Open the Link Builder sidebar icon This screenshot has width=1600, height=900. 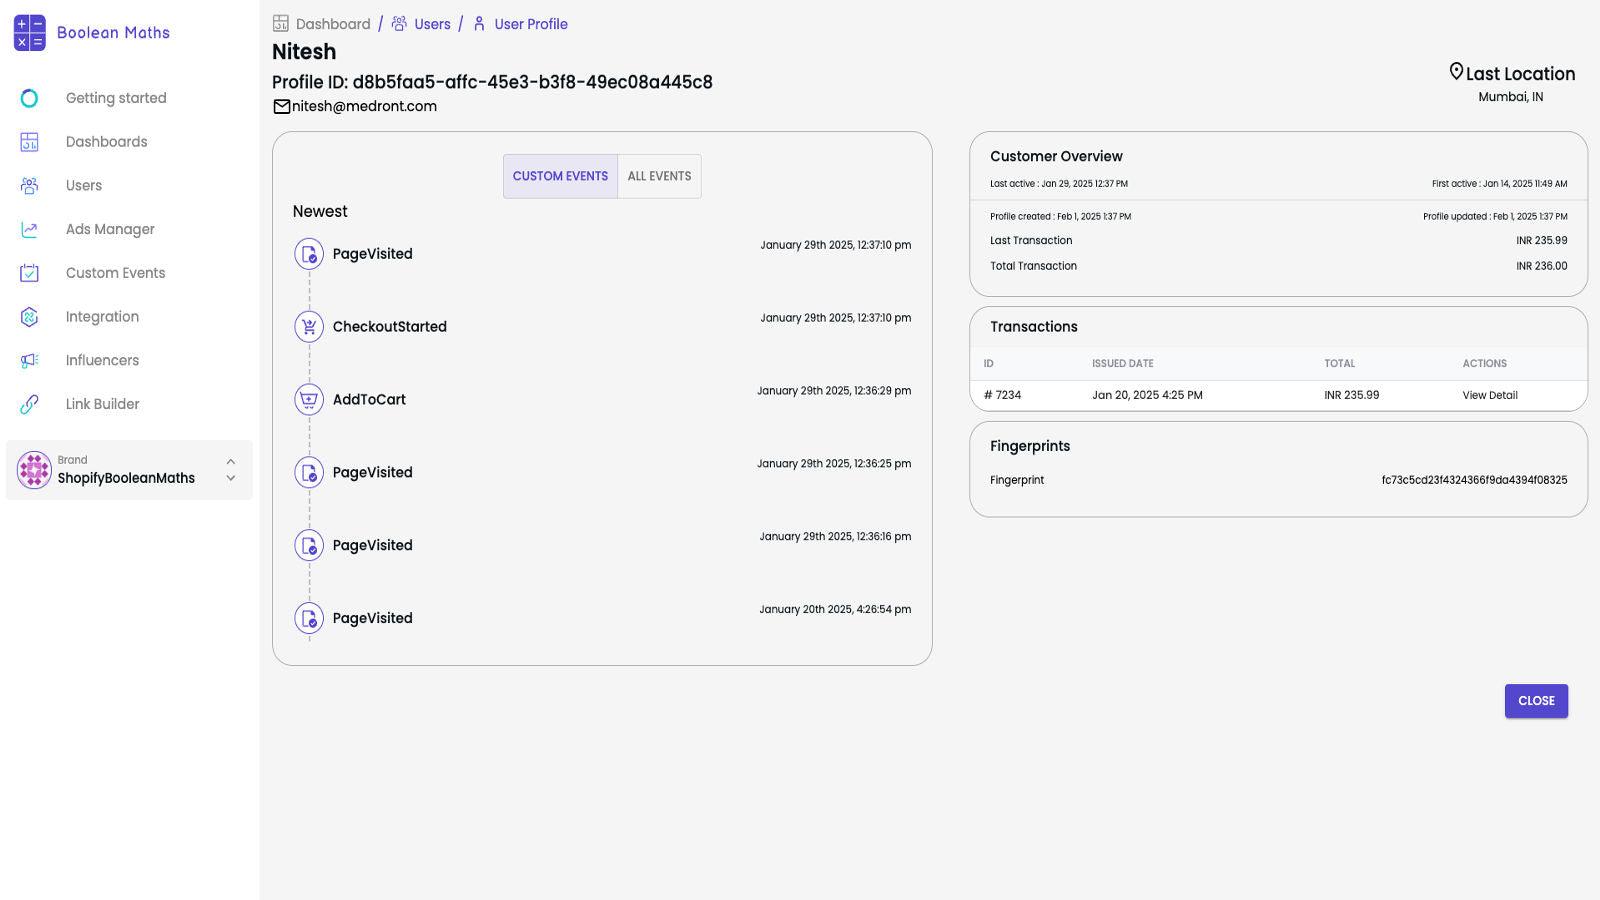pyautogui.click(x=29, y=403)
